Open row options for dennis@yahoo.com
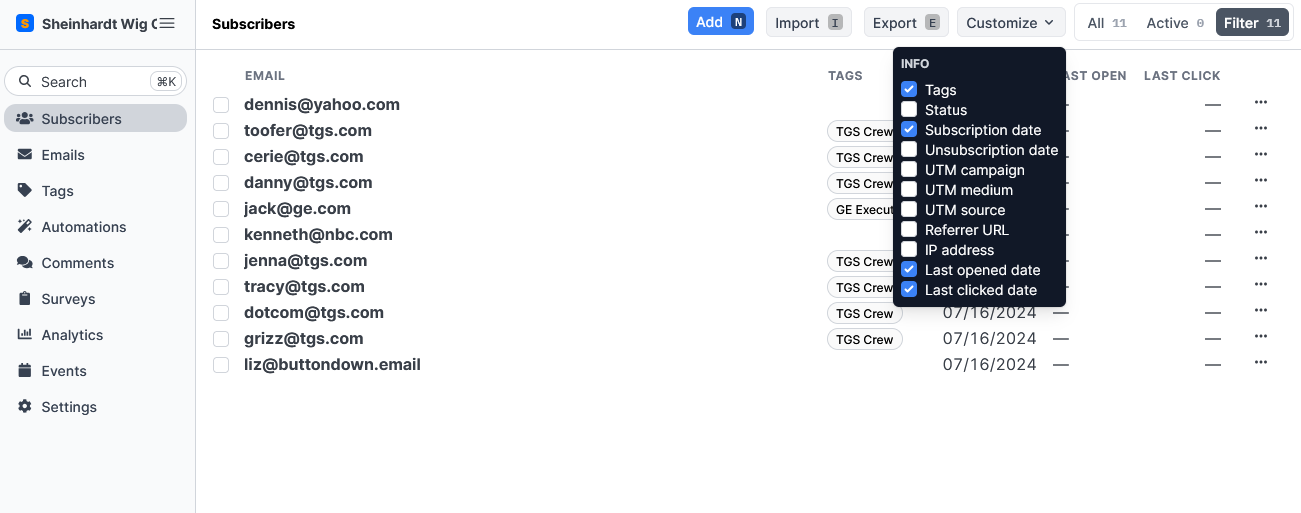The image size is (1301, 513). [1261, 103]
